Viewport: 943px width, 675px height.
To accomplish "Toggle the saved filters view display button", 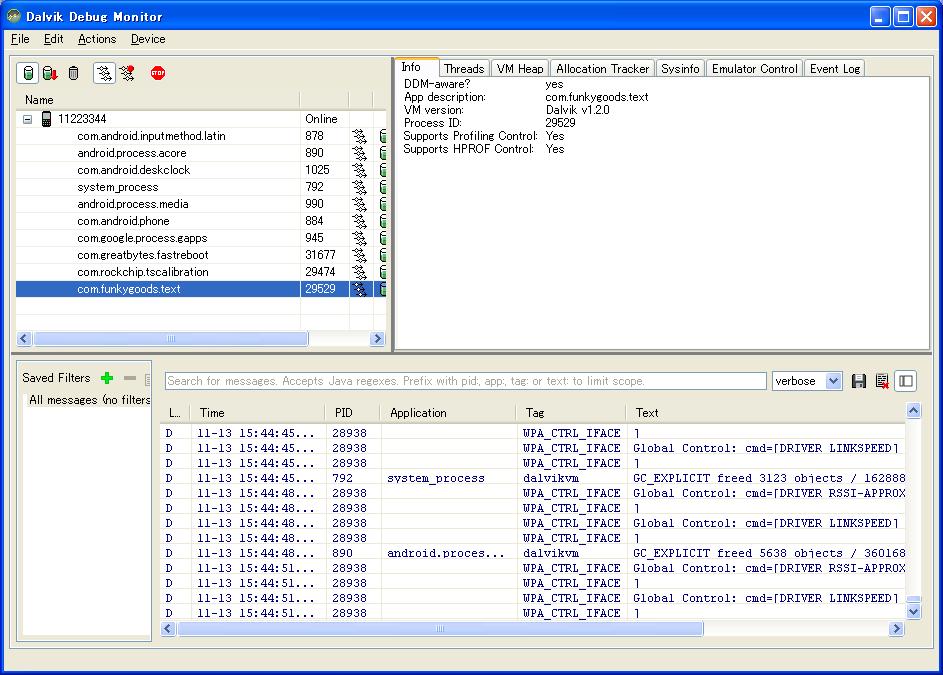I will (906, 381).
